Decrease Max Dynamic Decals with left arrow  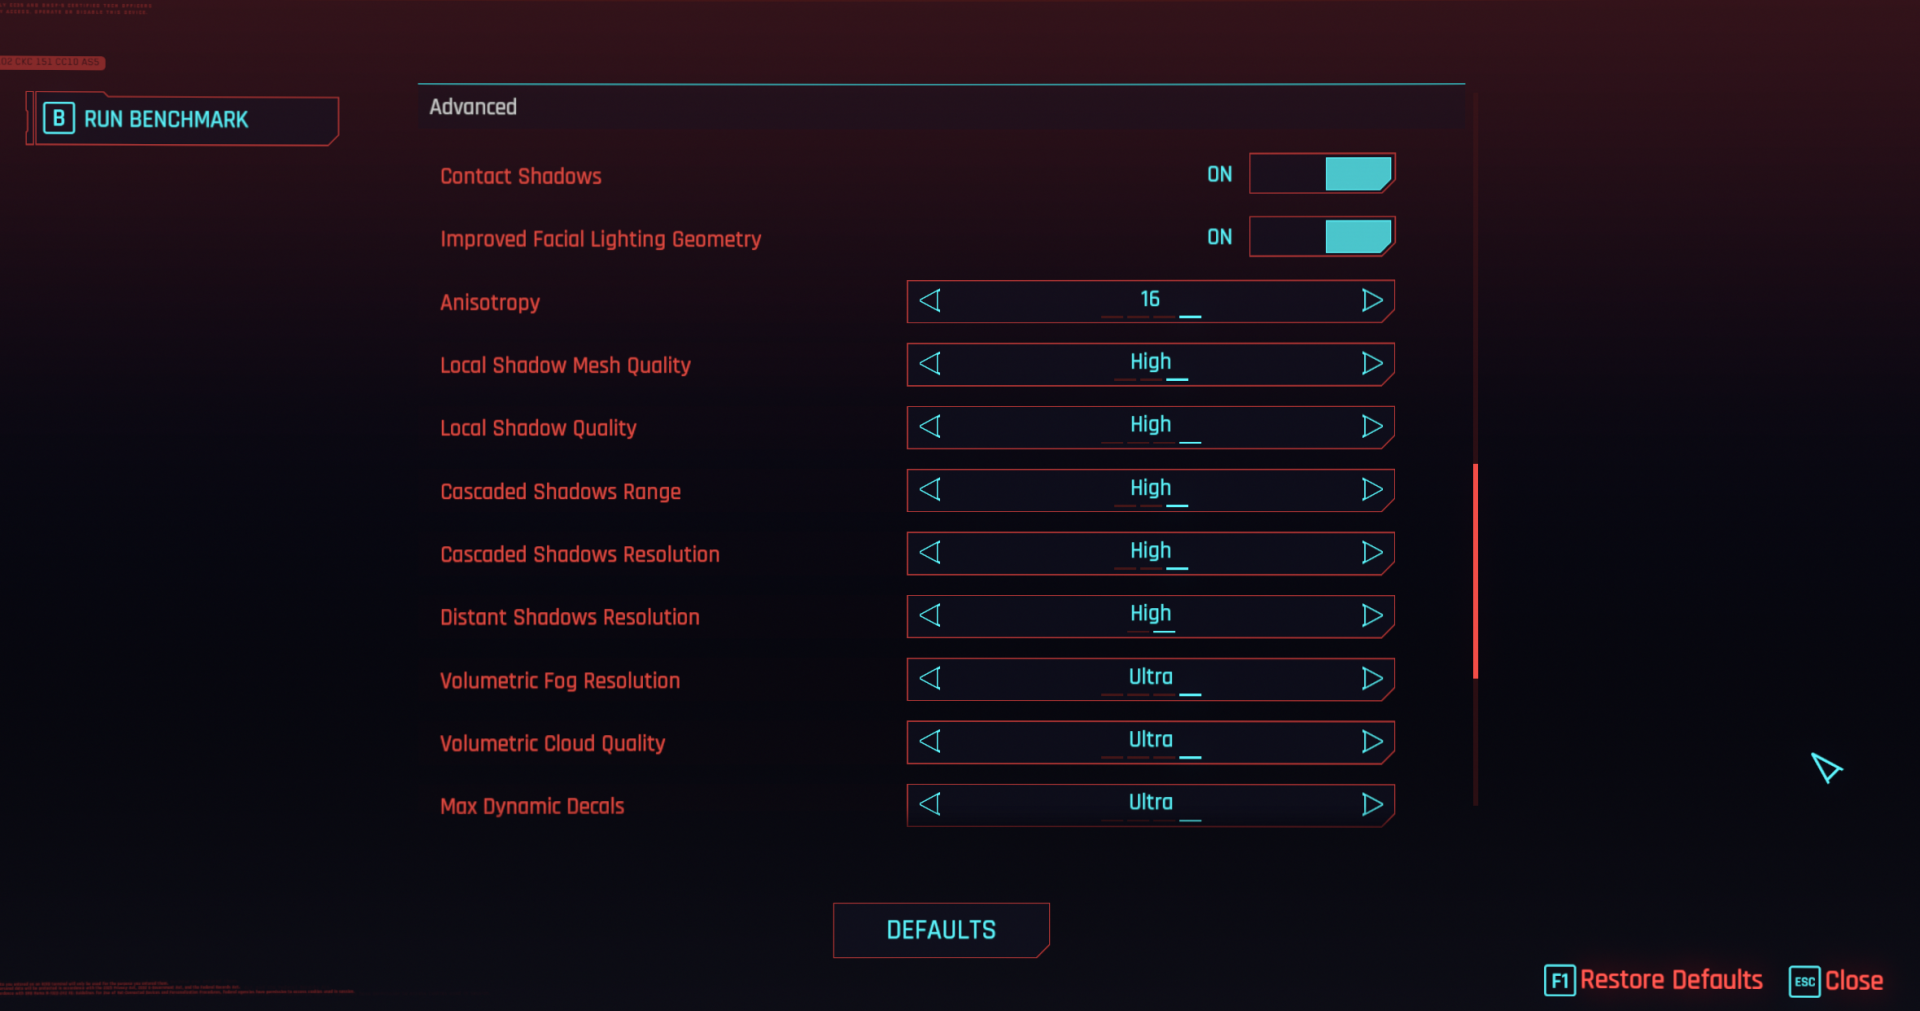pos(930,805)
